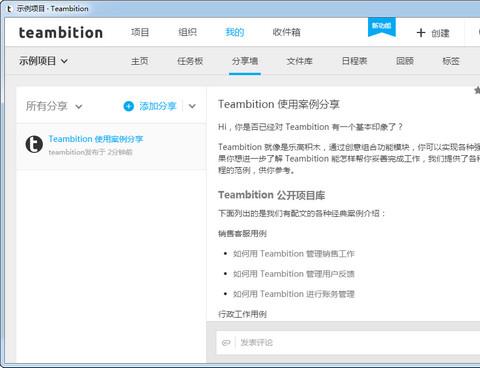Viewport: 480px width, 368px height.
Task: Switch to the 任务板 tab
Action: click(190, 61)
